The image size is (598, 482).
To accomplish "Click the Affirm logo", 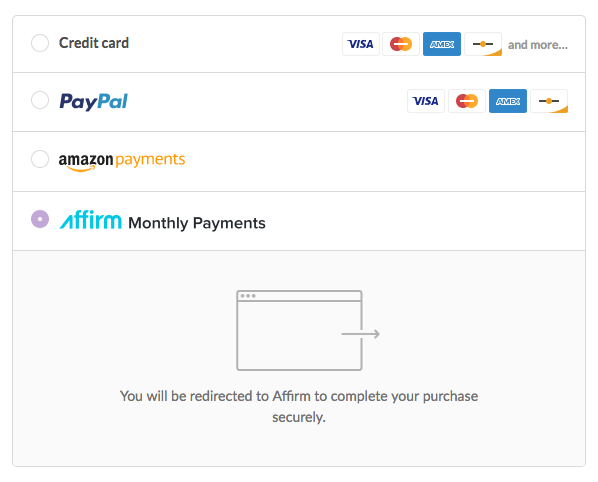I will point(90,220).
